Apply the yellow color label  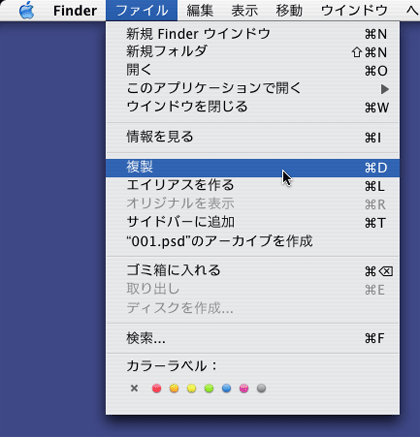tap(192, 388)
